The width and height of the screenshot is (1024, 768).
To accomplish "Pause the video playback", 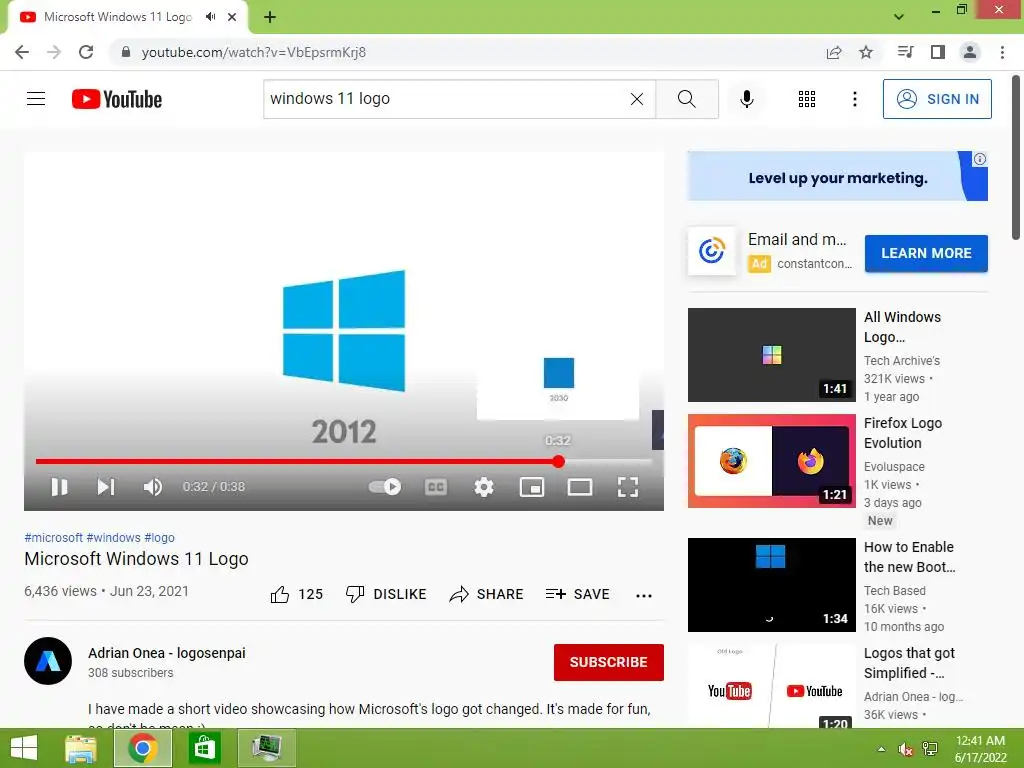I will point(59,487).
